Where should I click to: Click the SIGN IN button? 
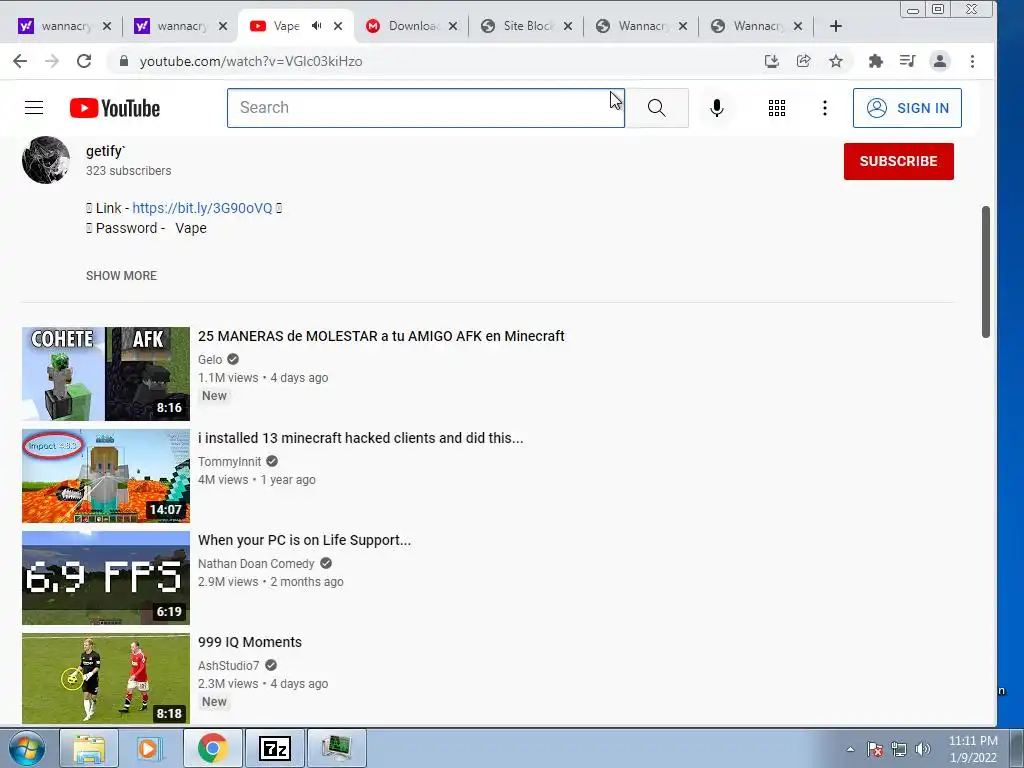click(x=907, y=108)
